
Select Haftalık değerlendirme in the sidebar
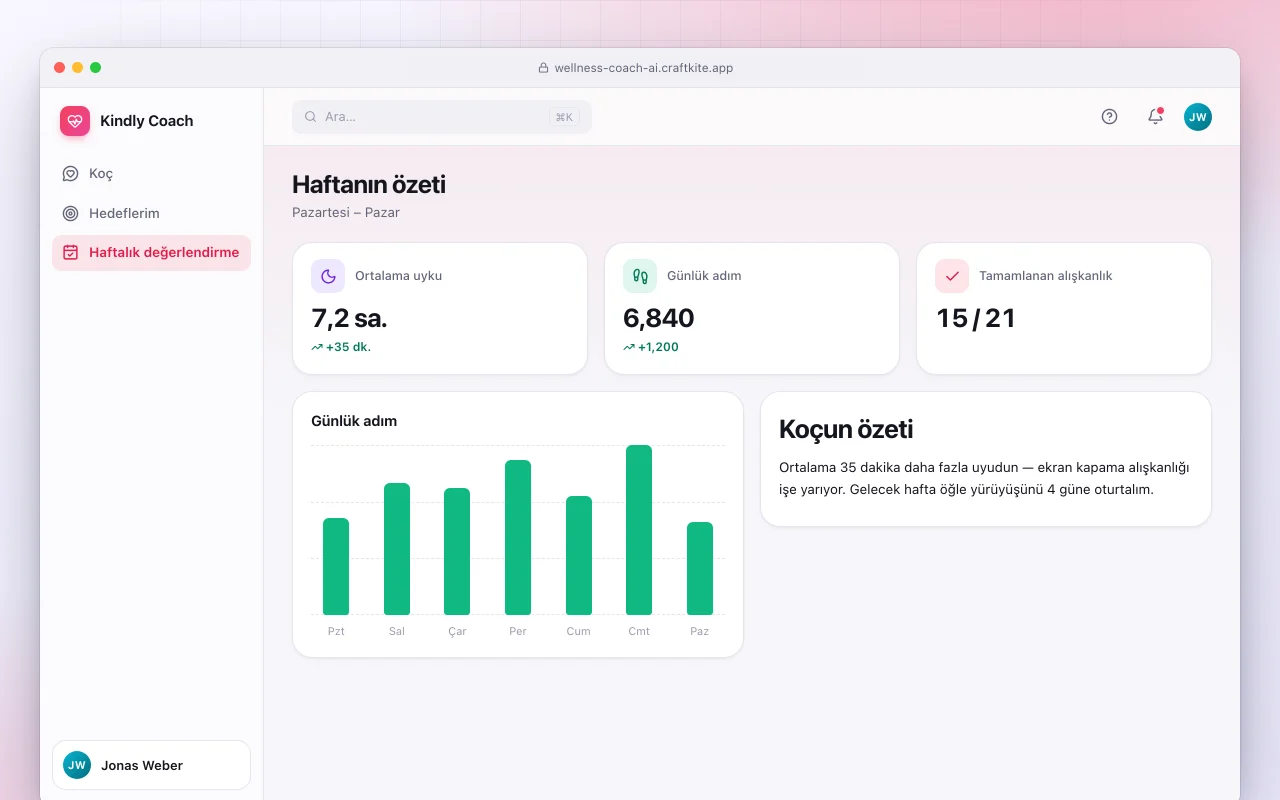pos(151,253)
